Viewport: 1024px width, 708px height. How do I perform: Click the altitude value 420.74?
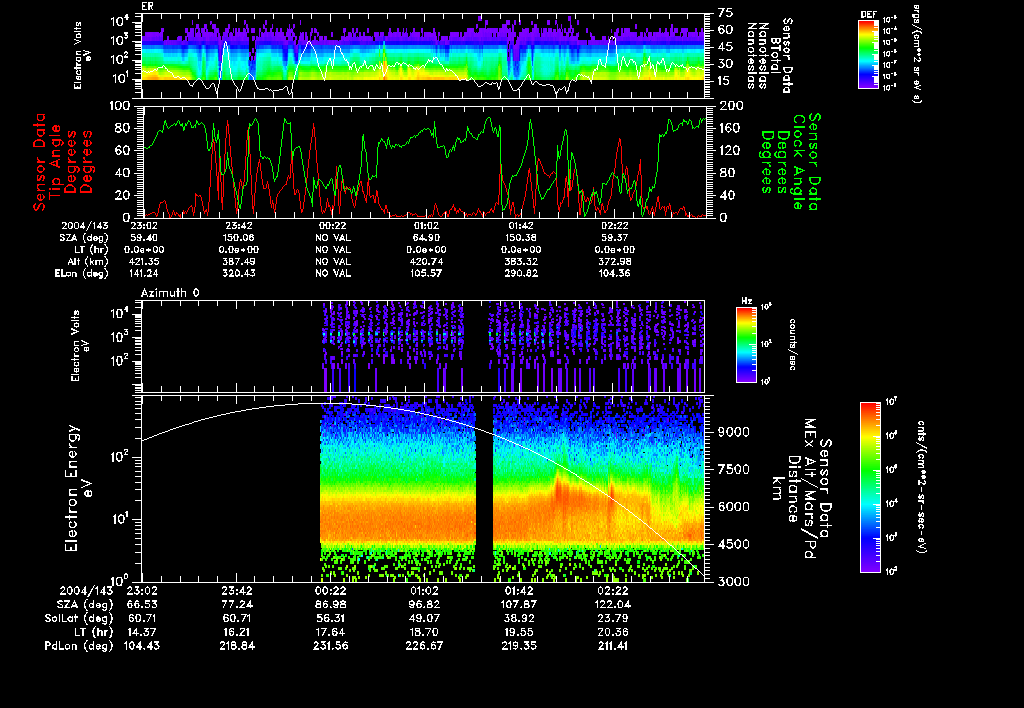pyautogui.click(x=425, y=261)
